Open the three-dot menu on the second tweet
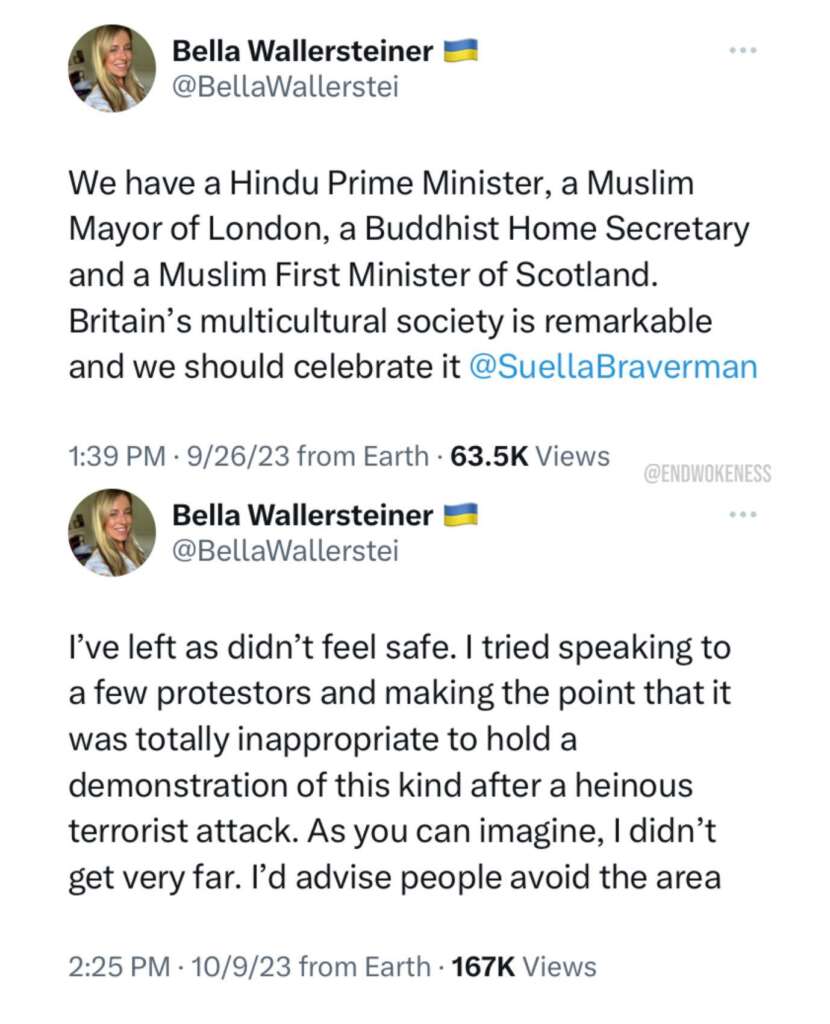Screen dimensions: 830x1024 744,513
